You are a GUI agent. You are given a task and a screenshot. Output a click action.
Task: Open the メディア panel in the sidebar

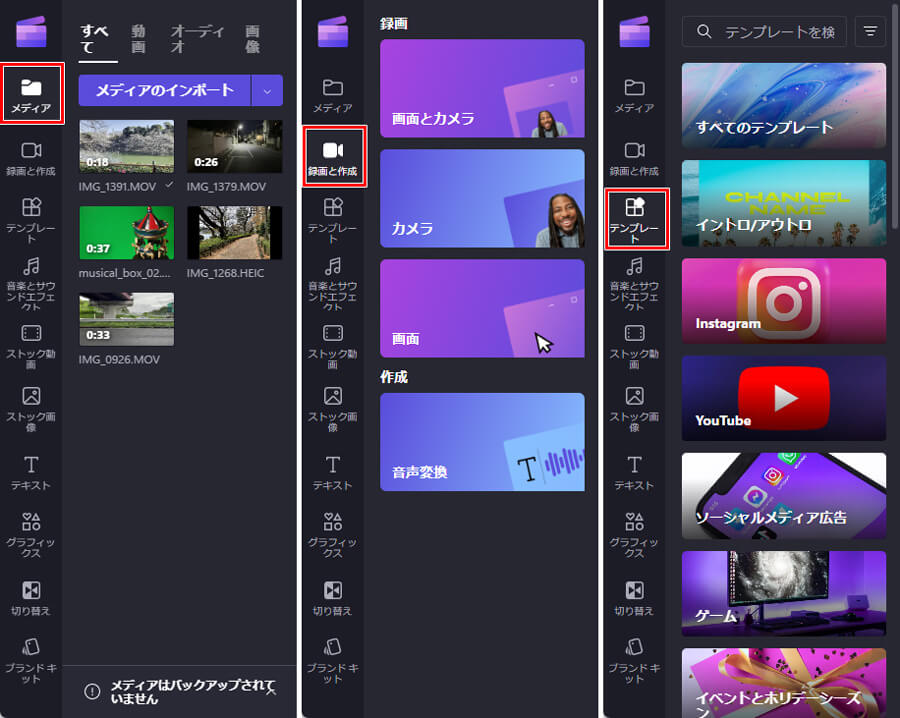30,93
